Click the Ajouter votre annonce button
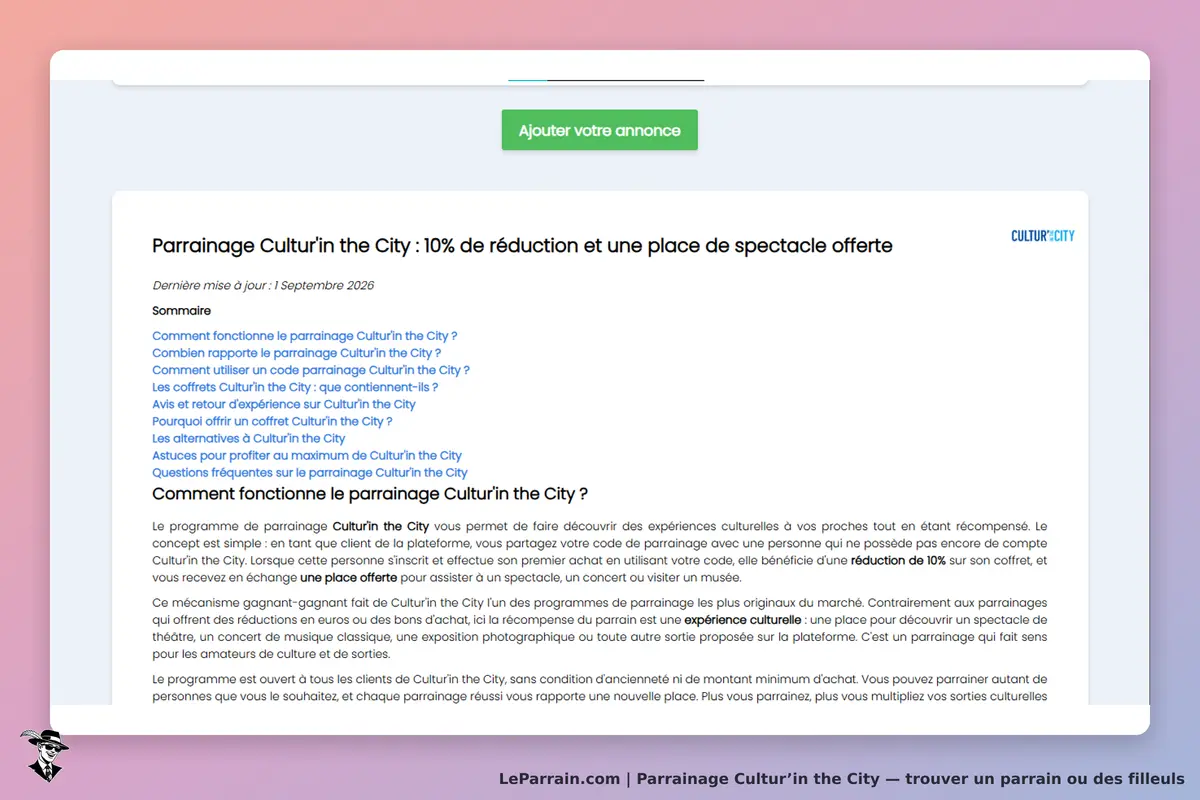 (599, 130)
